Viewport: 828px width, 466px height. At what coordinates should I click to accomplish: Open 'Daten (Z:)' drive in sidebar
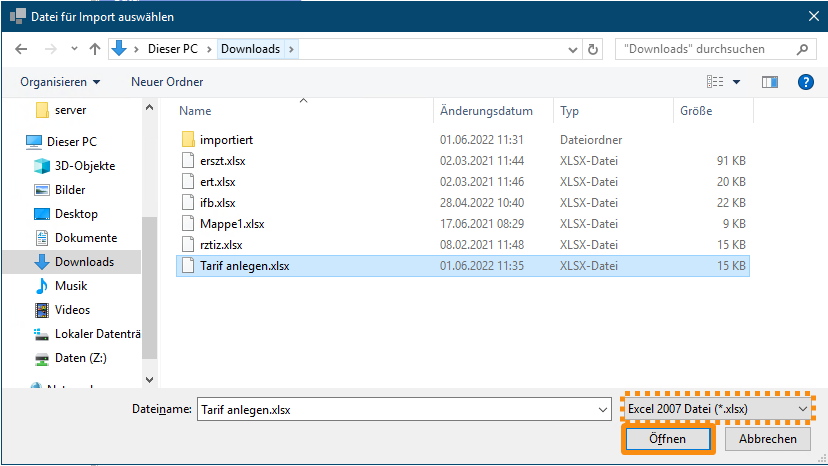(x=81, y=358)
